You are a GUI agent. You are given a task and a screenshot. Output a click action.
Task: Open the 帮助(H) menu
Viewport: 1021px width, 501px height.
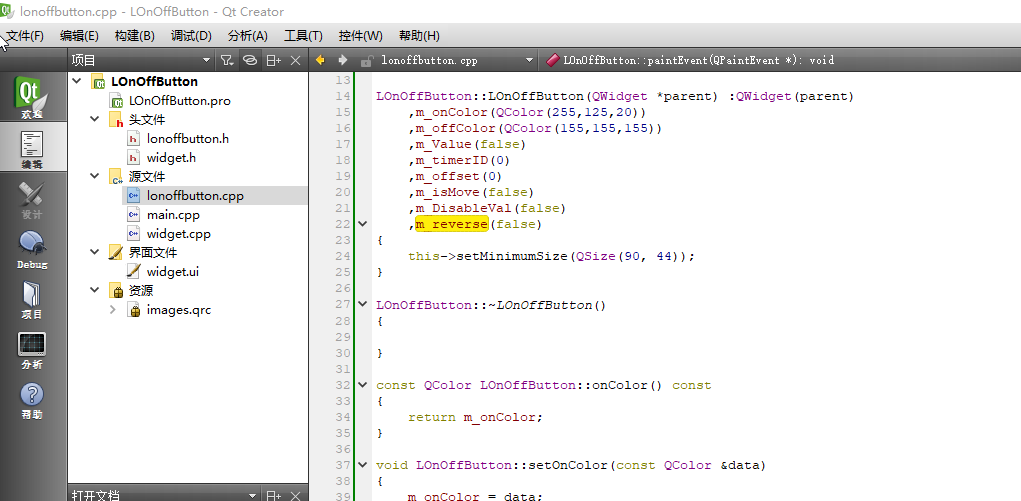tap(419, 36)
